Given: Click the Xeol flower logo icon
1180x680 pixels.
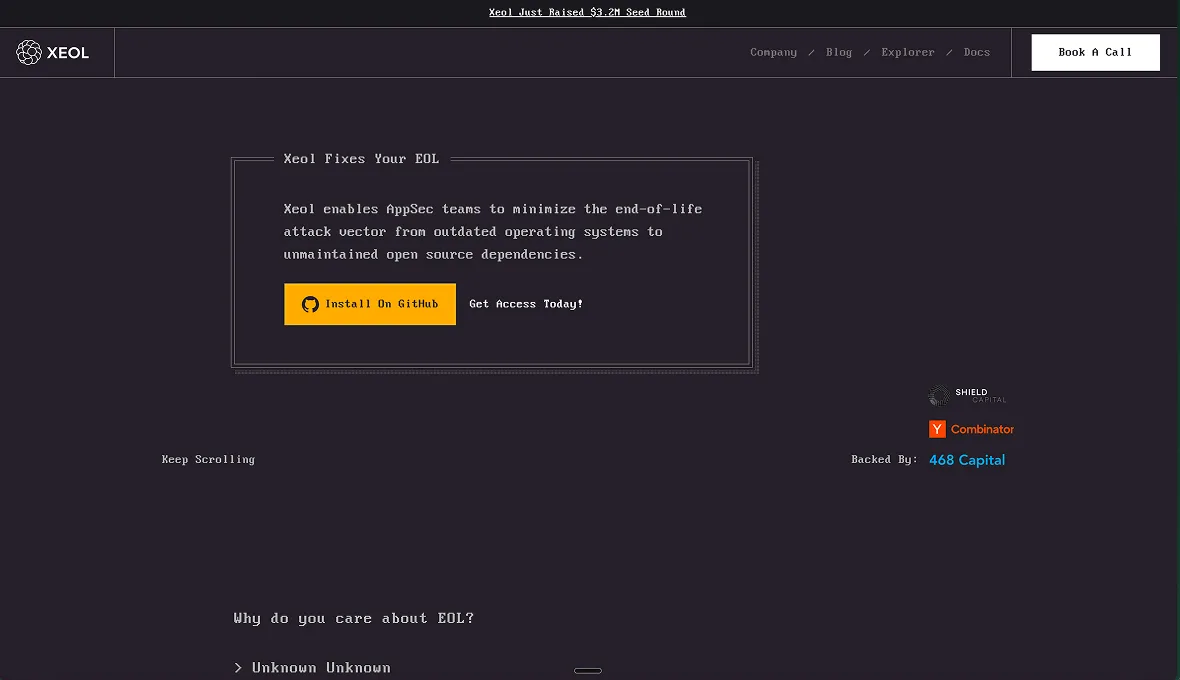Looking at the screenshot, I should (29, 52).
